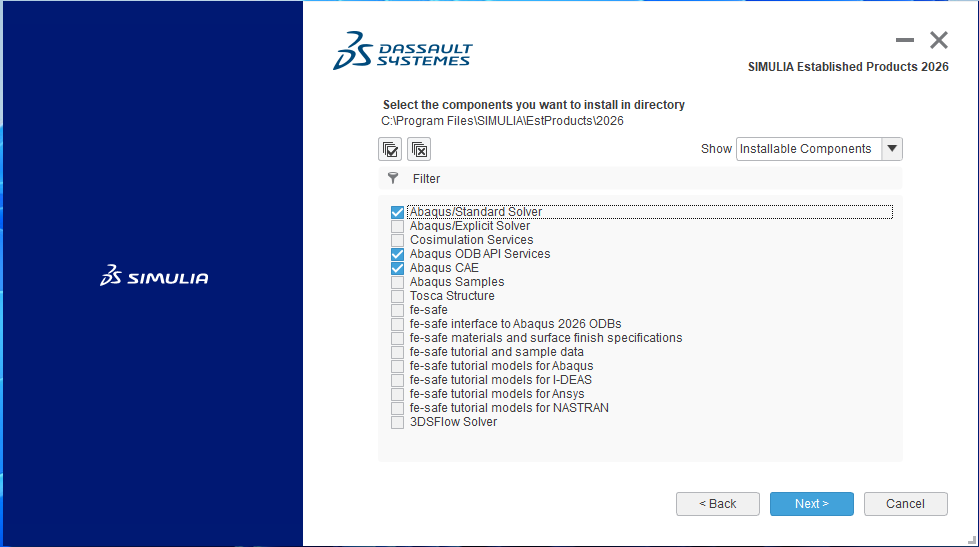This screenshot has height=547, width=979.
Task: Click the Abaqus Samples label
Action: (x=457, y=282)
